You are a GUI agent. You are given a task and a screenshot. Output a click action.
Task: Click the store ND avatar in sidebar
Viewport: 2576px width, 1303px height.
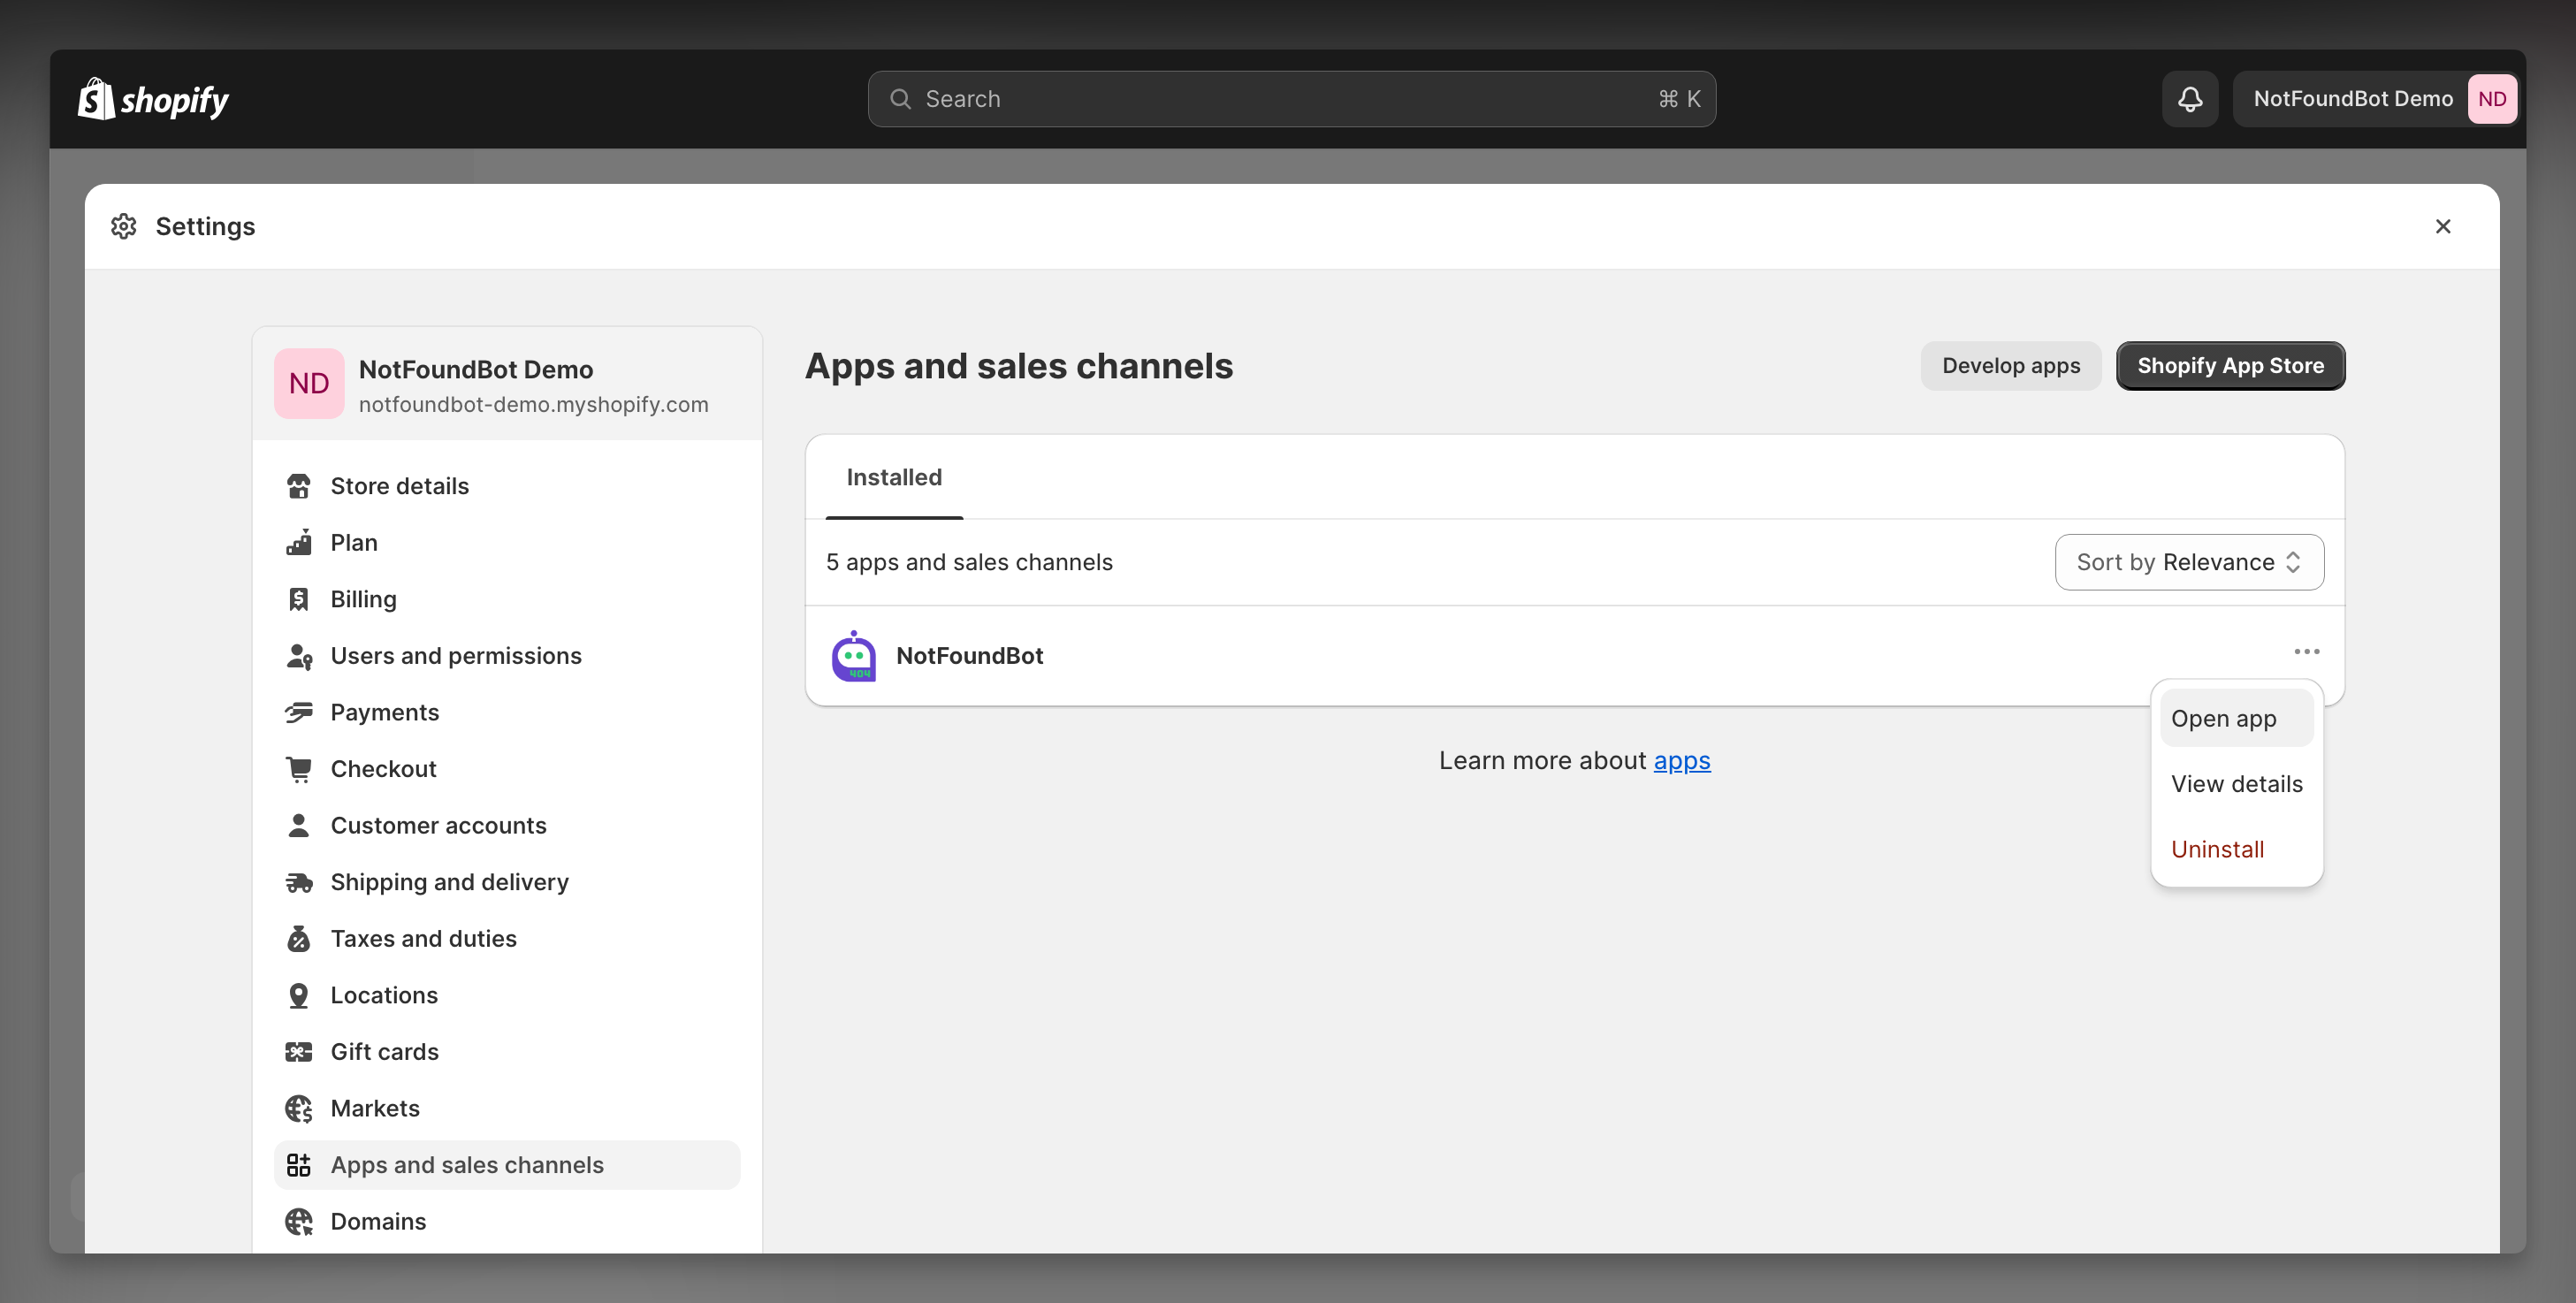coord(309,383)
